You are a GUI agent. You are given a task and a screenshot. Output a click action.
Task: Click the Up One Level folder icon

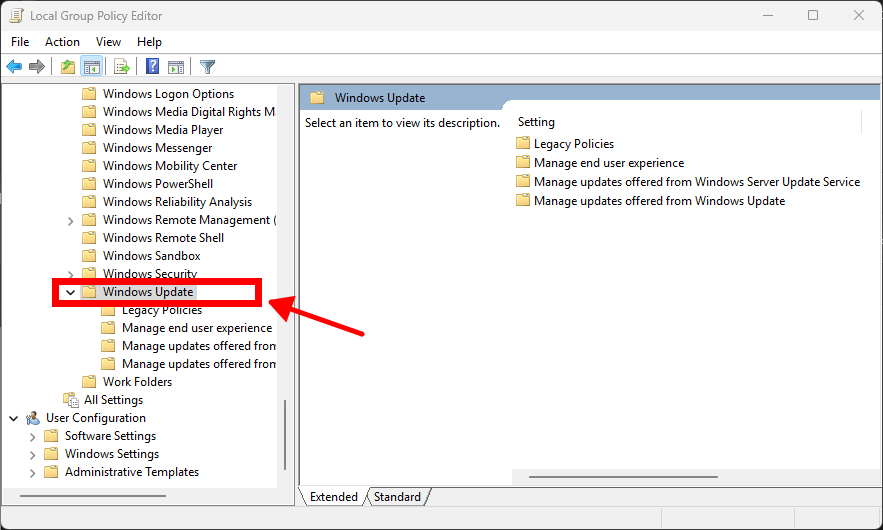coord(67,67)
